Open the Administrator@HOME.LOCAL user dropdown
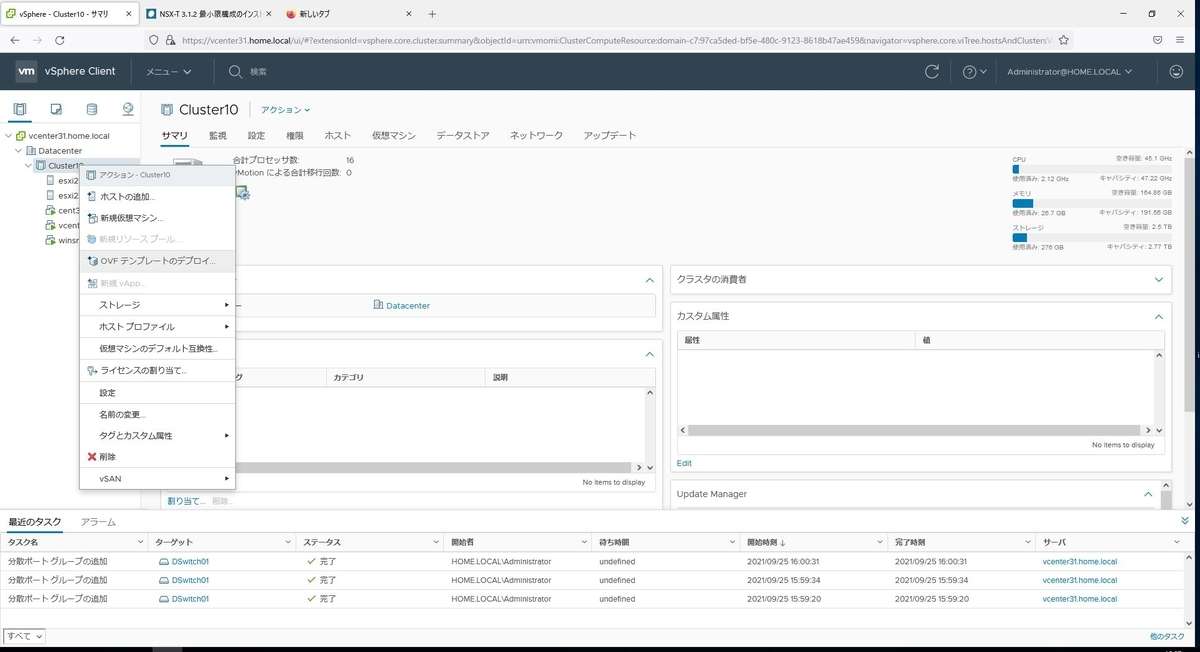This screenshot has height=652, width=1200. [1070, 72]
